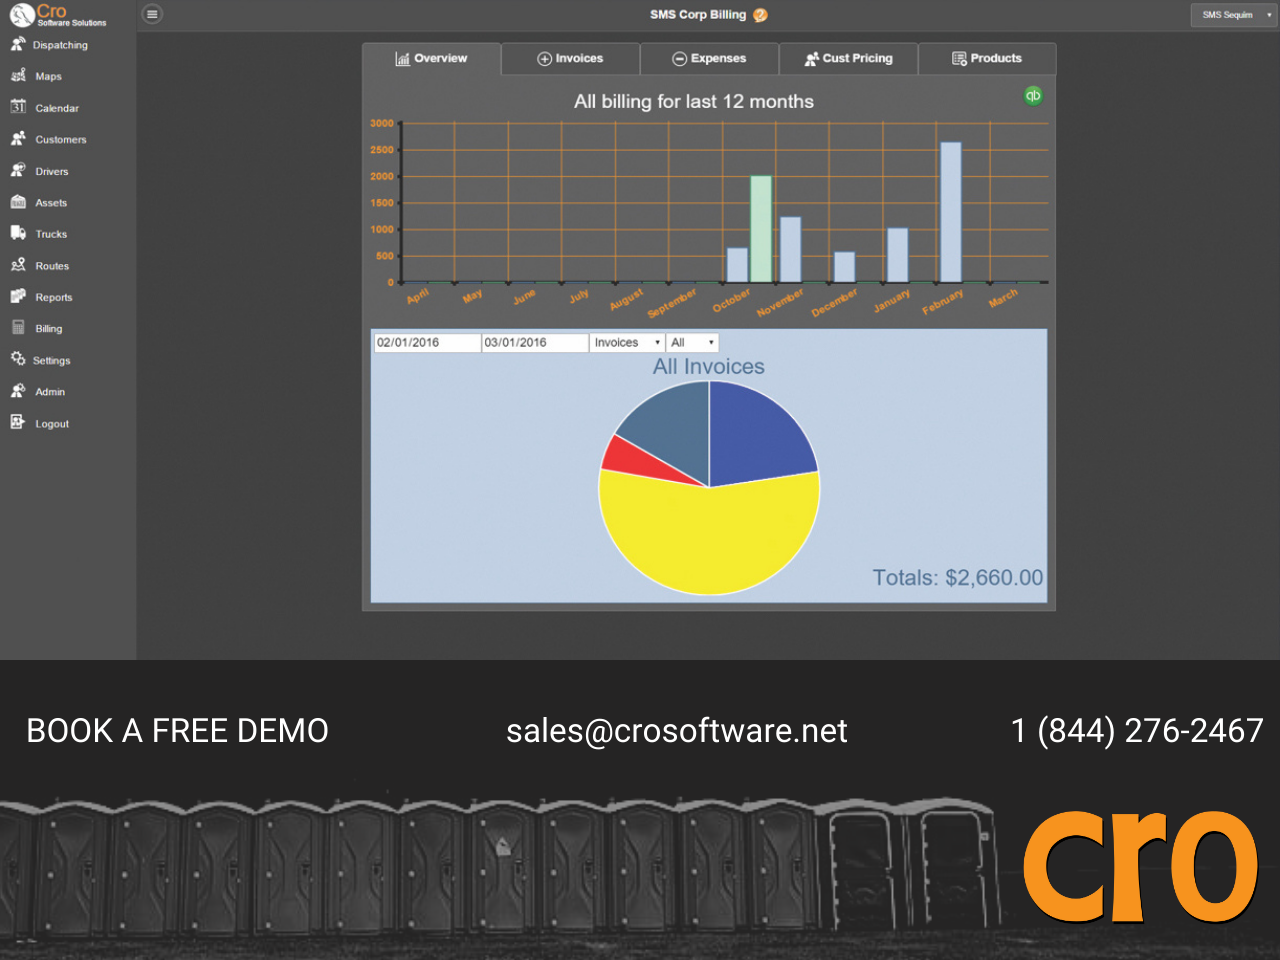
Task: Switch to the Products tab
Action: point(987,58)
